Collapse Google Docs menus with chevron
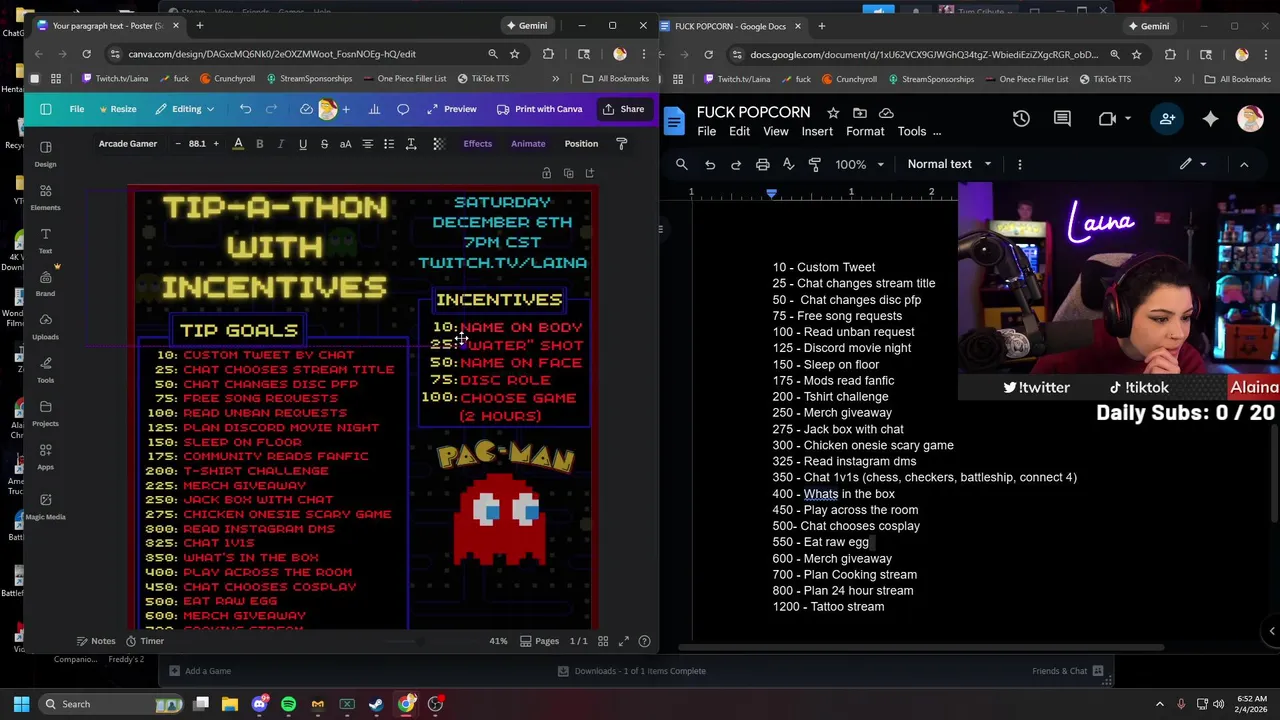 pos(1244,164)
